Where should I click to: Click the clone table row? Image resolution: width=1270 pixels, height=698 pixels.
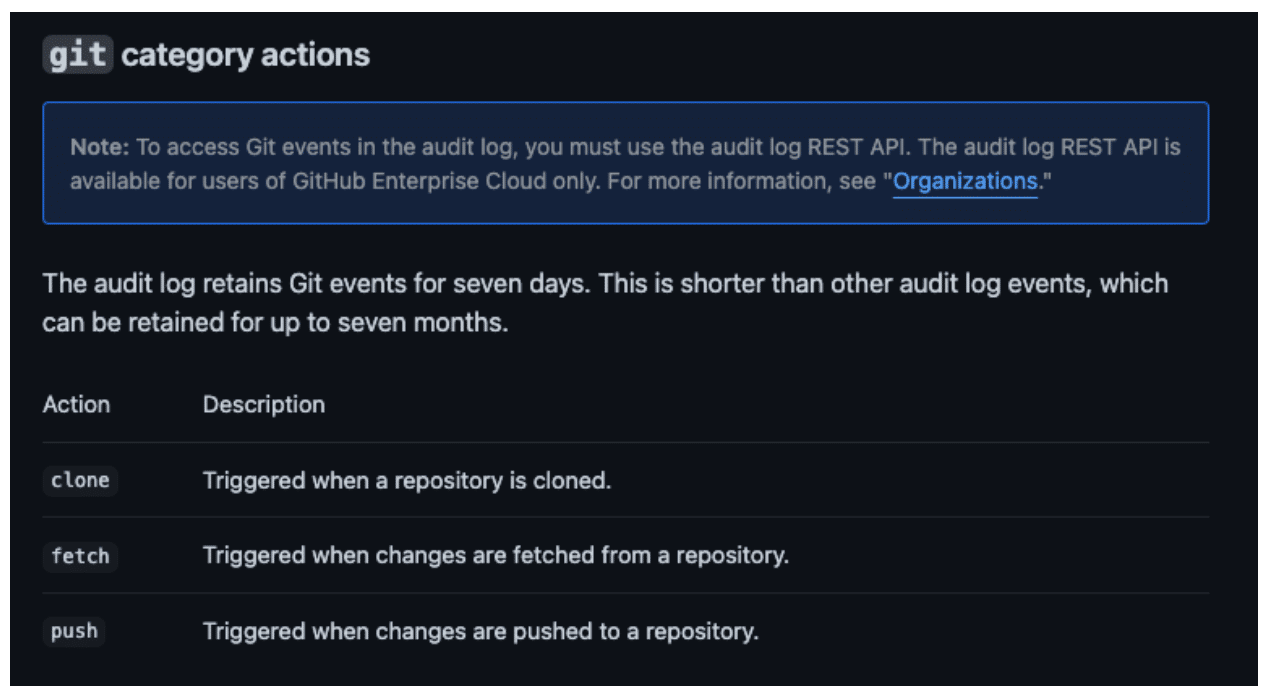point(626,481)
